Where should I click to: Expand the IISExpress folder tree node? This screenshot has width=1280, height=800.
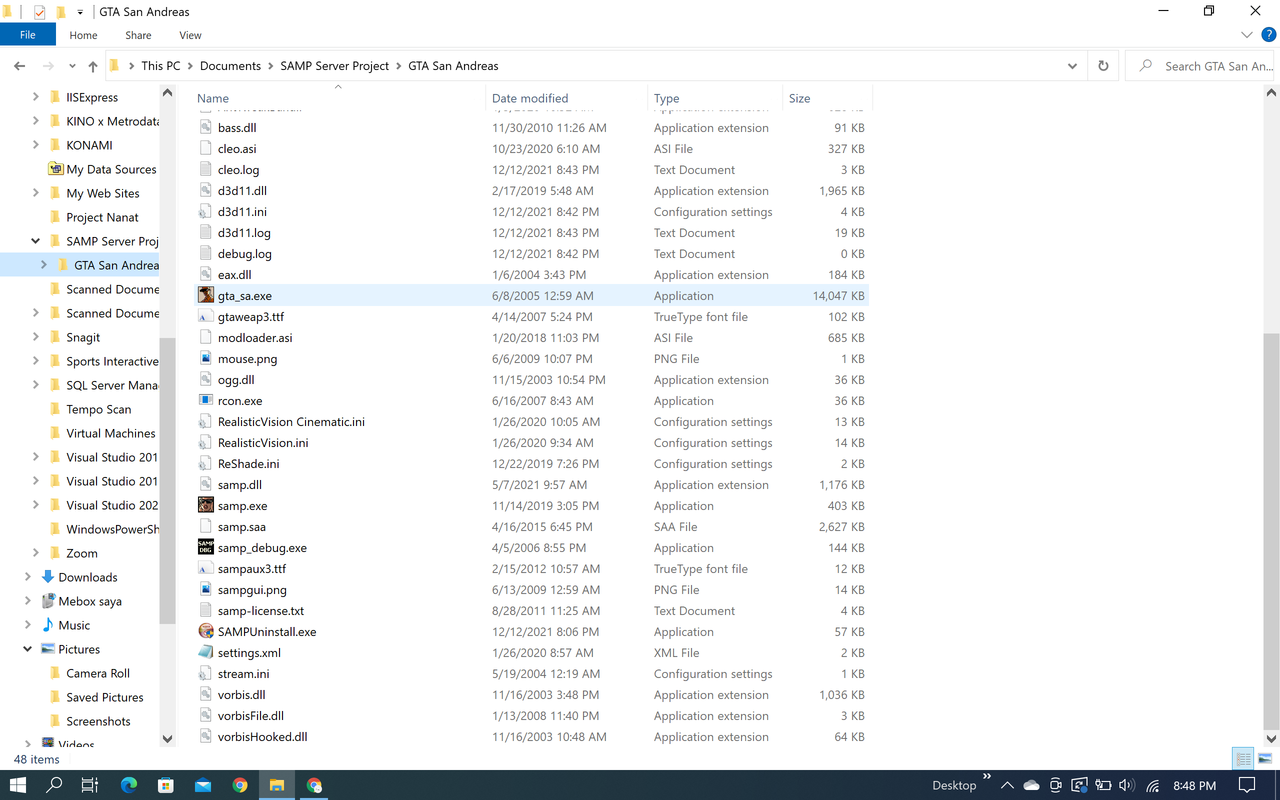click(x=36, y=97)
